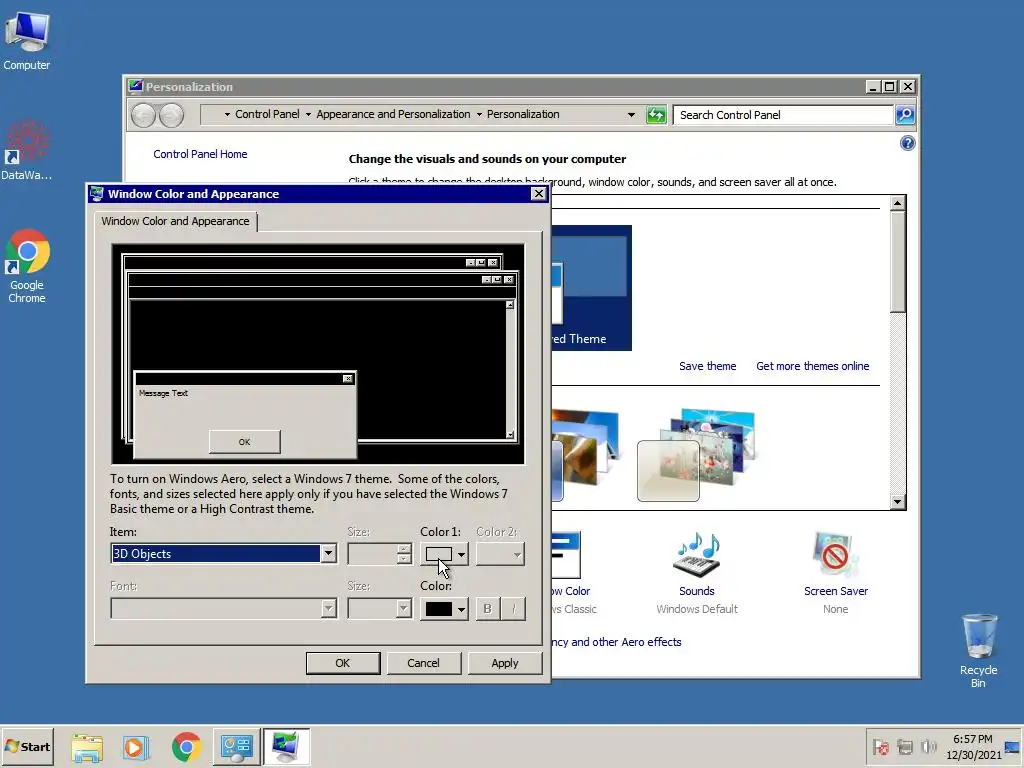Click the Apply button
The height and width of the screenshot is (768, 1024).
(x=505, y=663)
